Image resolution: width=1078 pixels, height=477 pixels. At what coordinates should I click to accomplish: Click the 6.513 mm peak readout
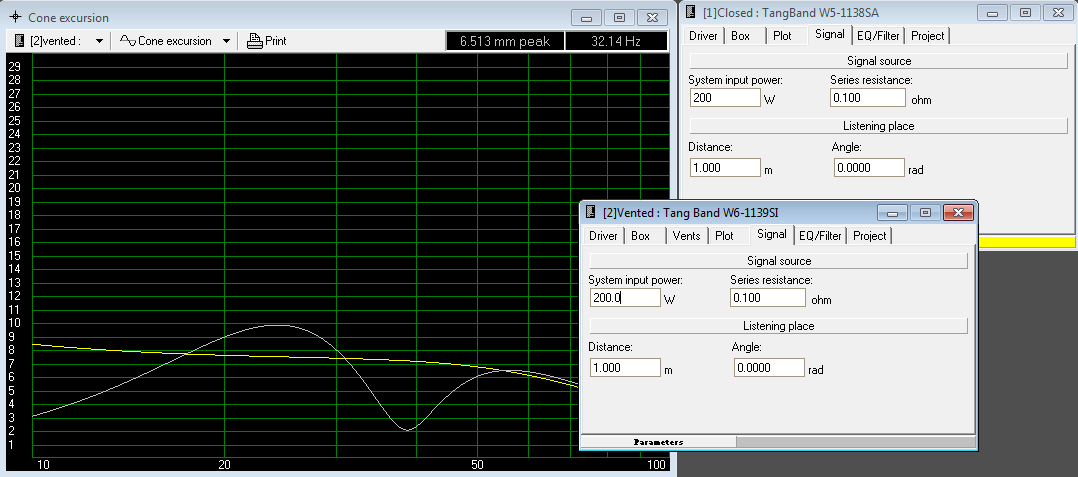(505, 41)
